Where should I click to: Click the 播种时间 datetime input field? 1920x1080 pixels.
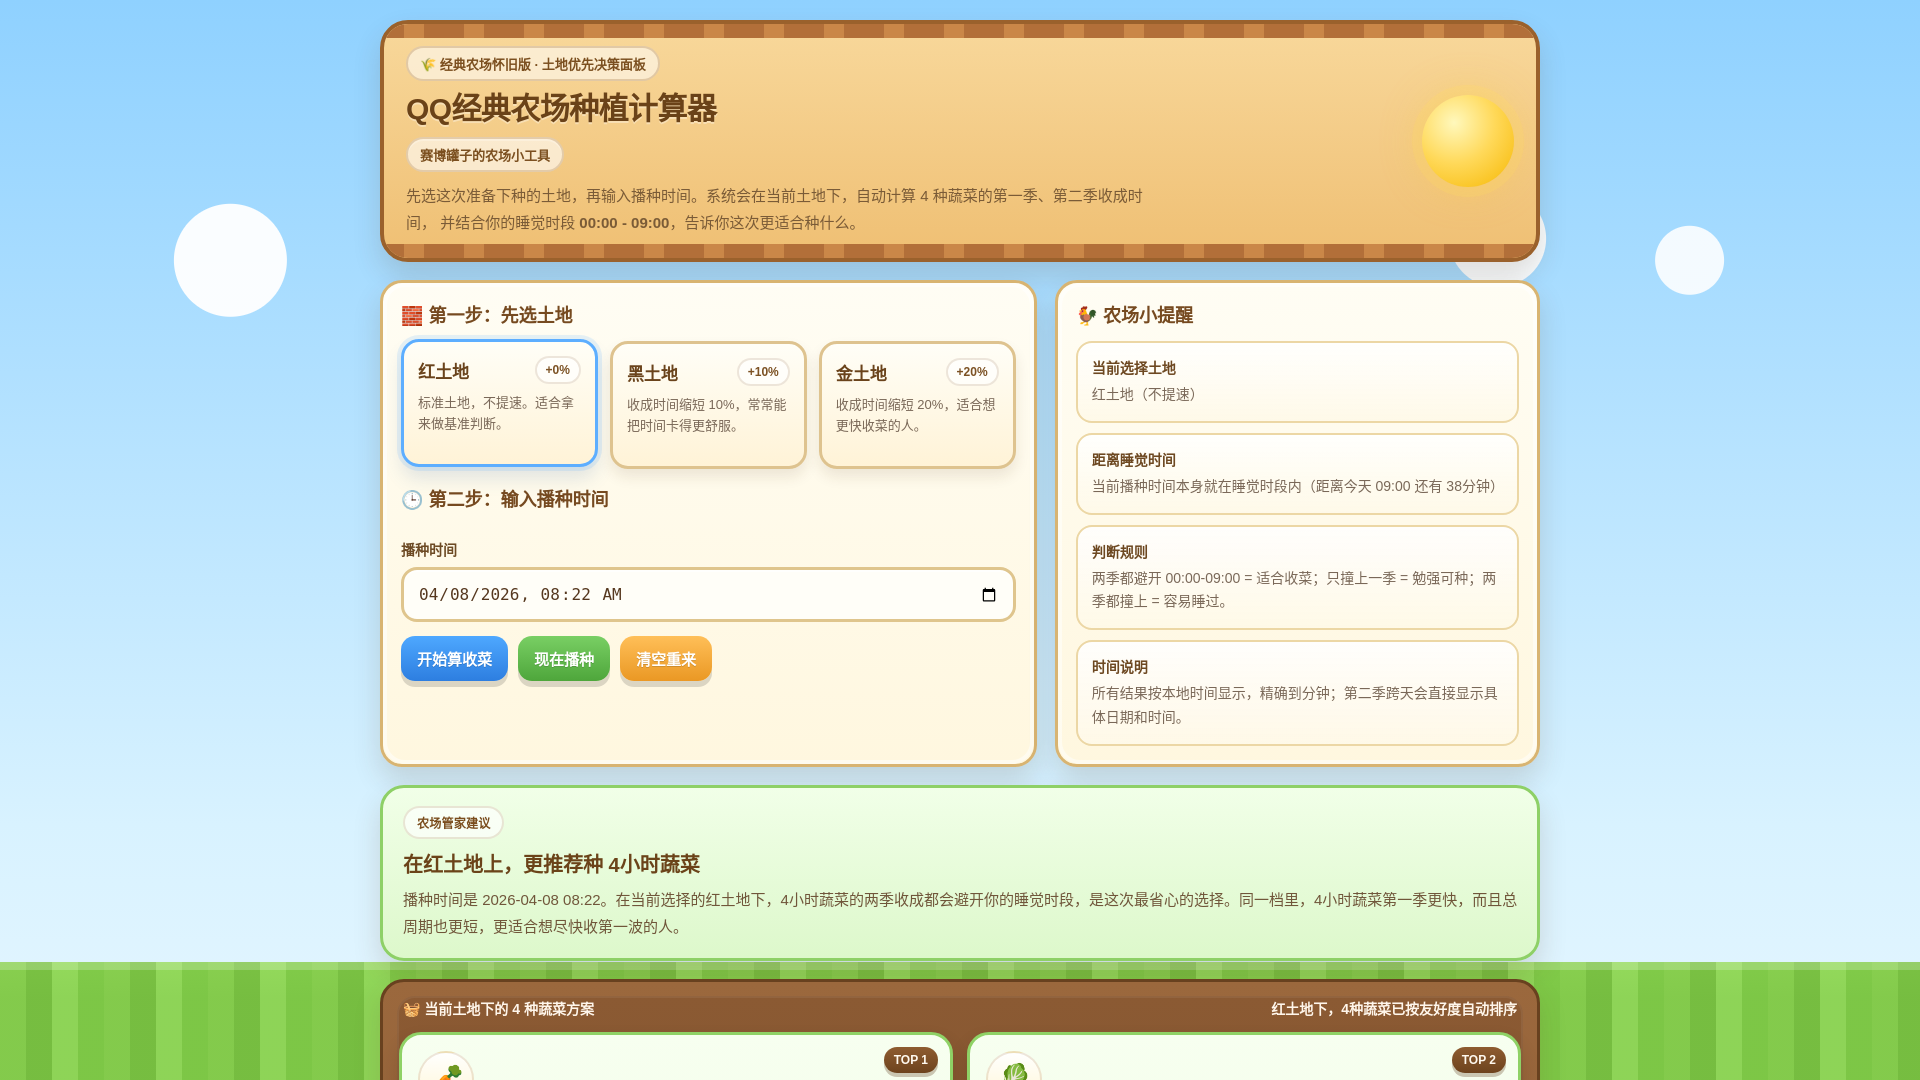coord(708,595)
